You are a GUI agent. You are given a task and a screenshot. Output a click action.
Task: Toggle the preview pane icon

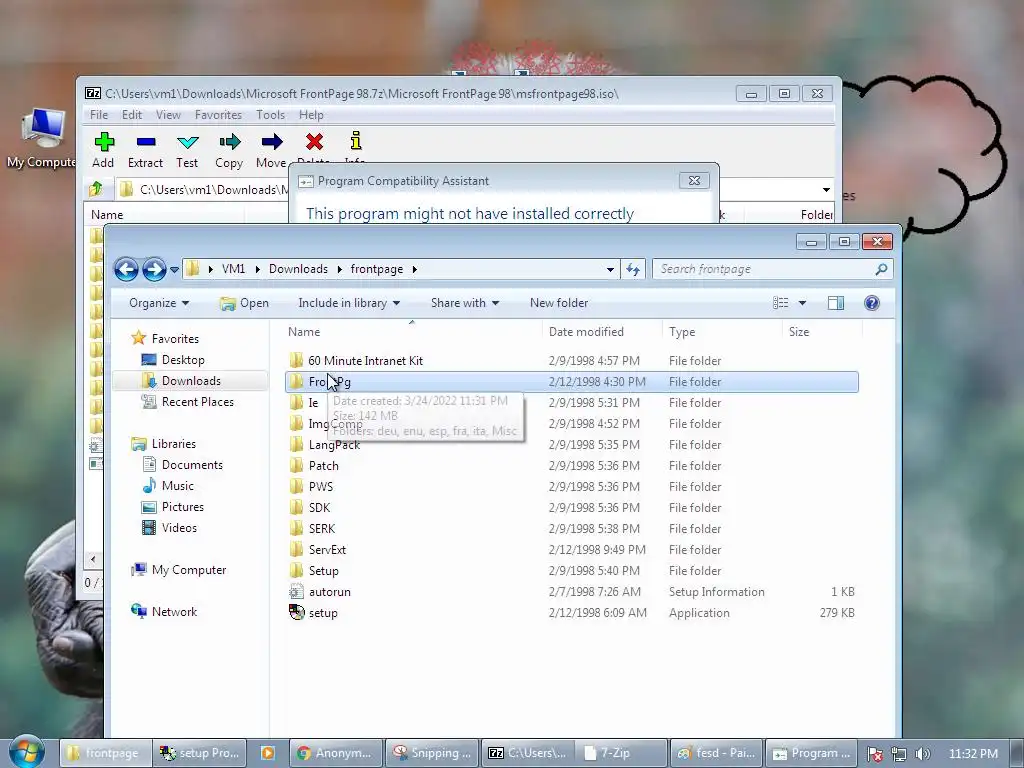[x=836, y=303]
